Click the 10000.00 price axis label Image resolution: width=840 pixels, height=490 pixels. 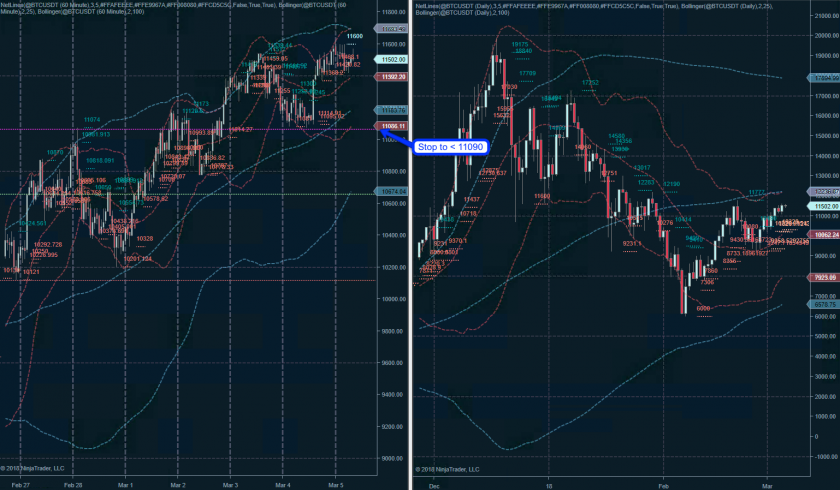(393, 299)
